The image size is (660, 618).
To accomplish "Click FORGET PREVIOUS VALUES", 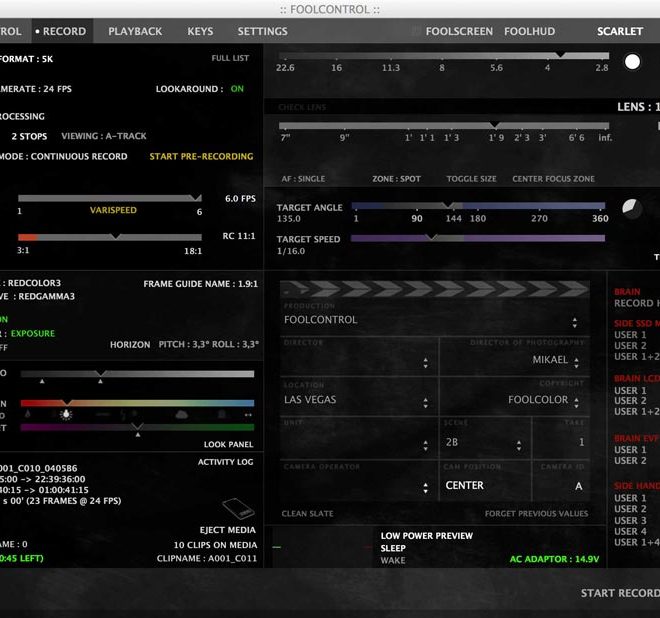I will [x=536, y=514].
